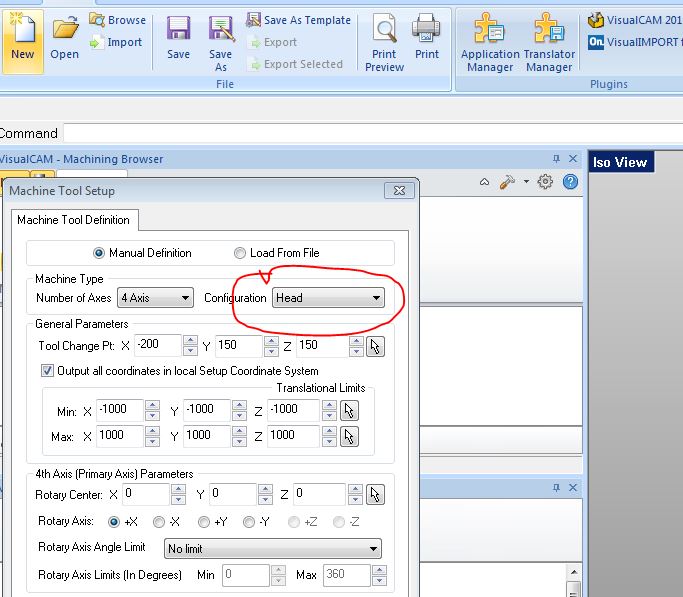Increase Tool Change Pt X value
The width and height of the screenshot is (683, 597).
point(190,341)
